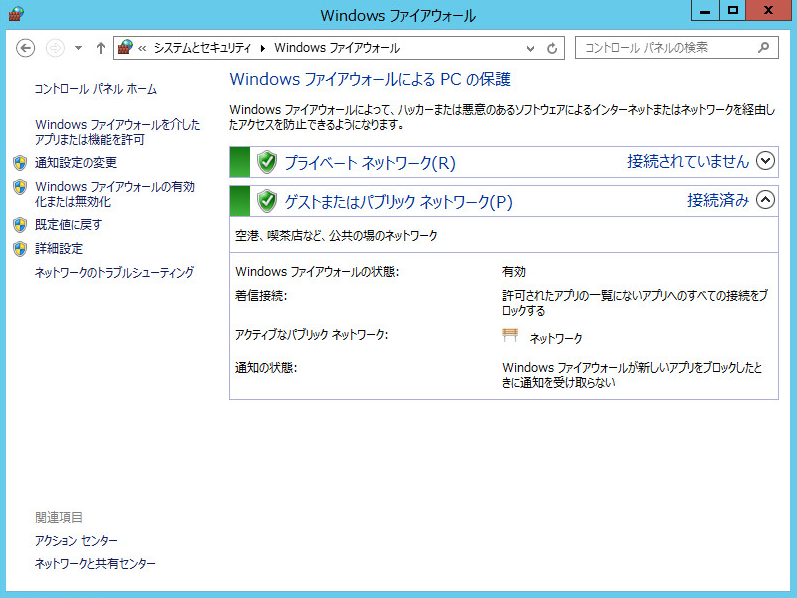
Task: Open アクション センター link
Action: 76,541
